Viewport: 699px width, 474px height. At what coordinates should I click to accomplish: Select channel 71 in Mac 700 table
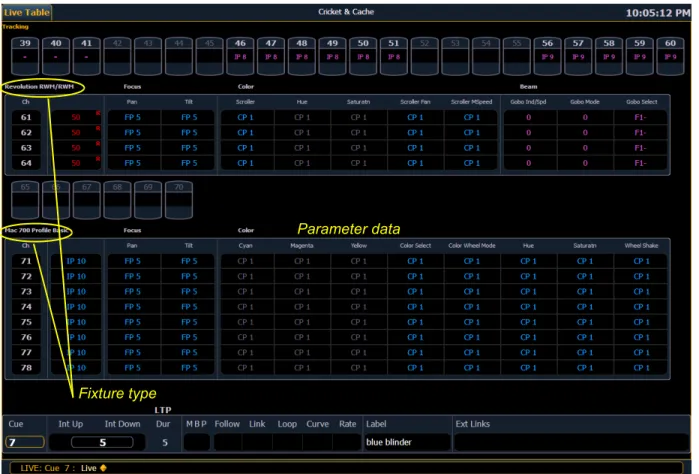(x=26, y=261)
